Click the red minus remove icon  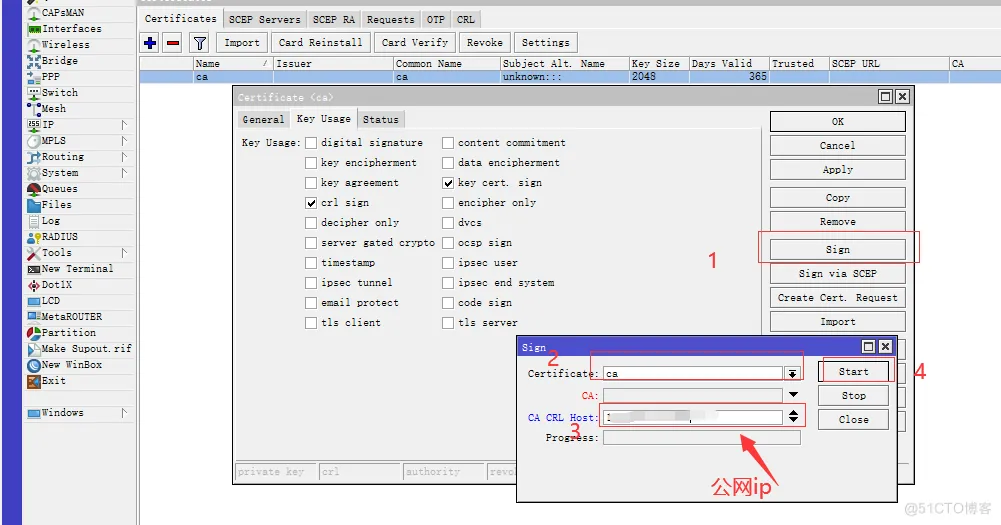tap(172, 43)
